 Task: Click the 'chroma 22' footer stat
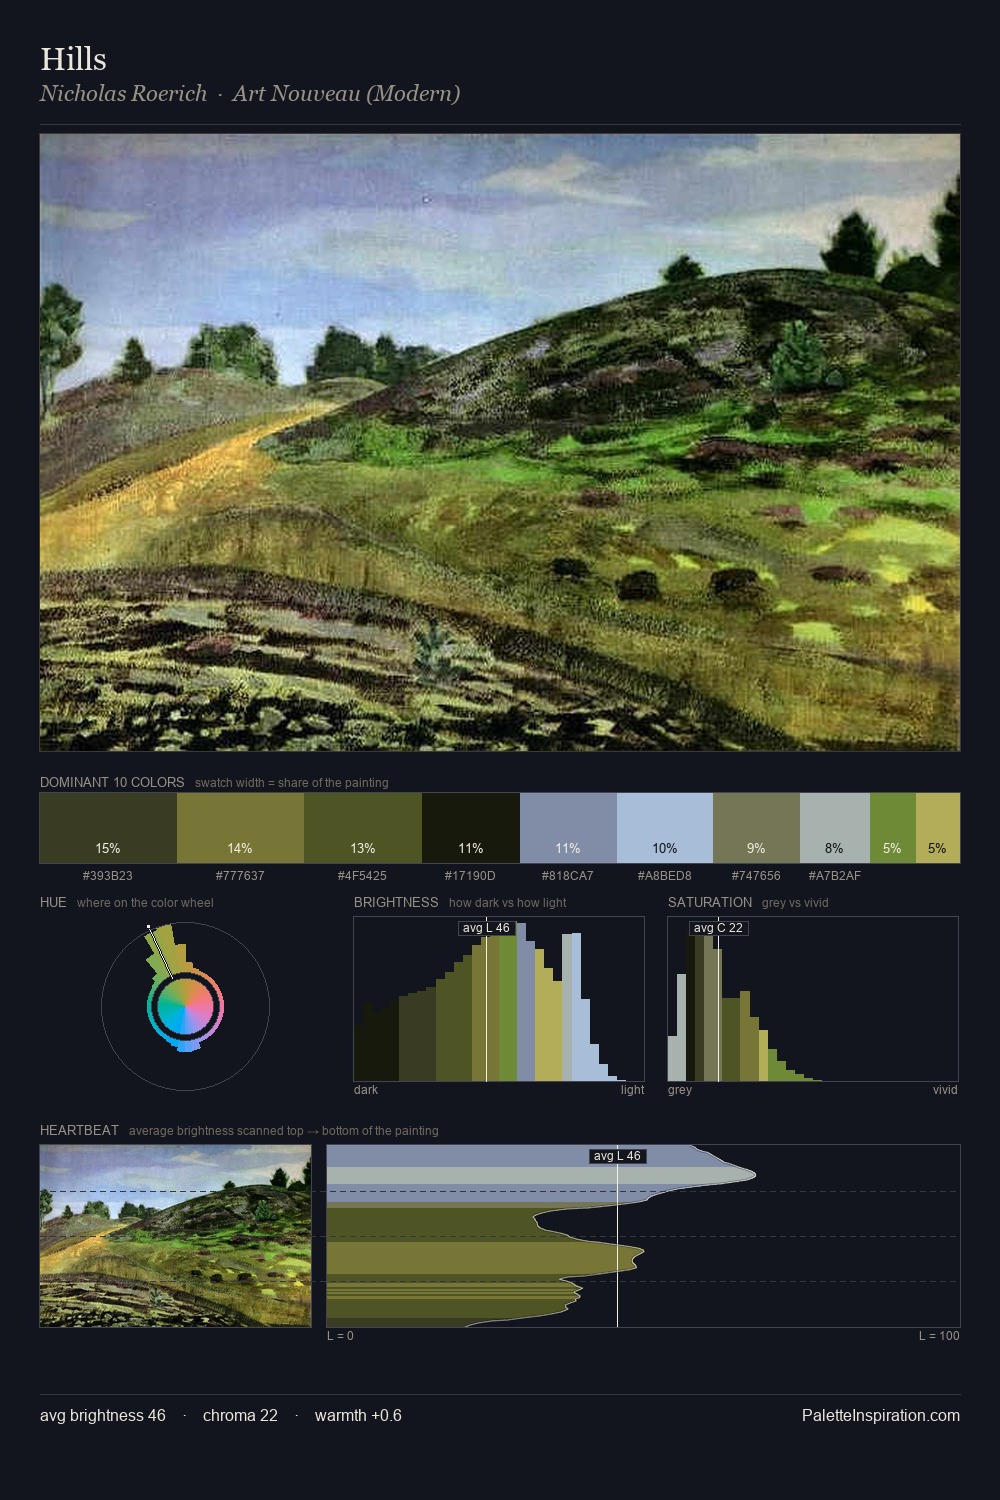[240, 1415]
